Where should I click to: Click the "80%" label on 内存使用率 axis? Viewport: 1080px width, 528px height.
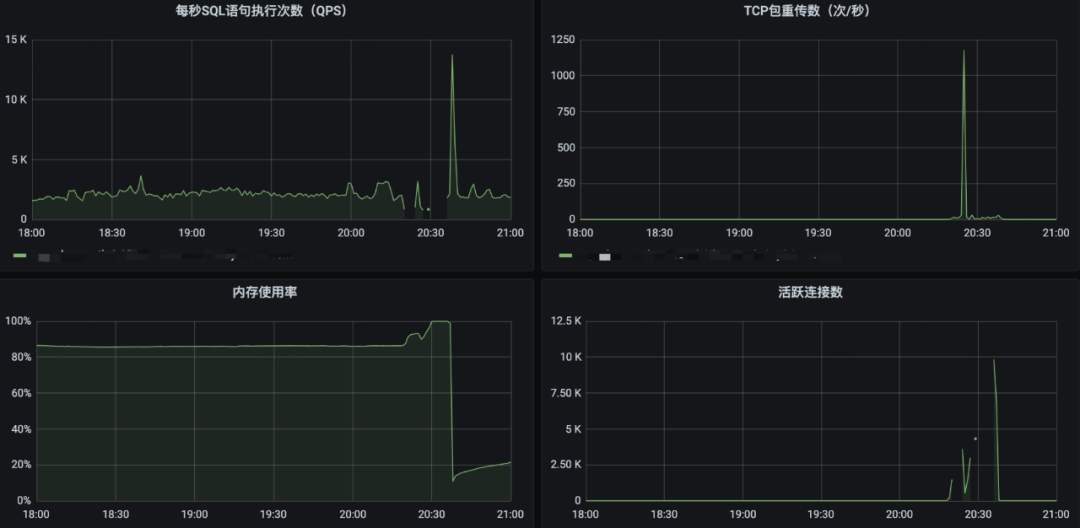coord(21,357)
